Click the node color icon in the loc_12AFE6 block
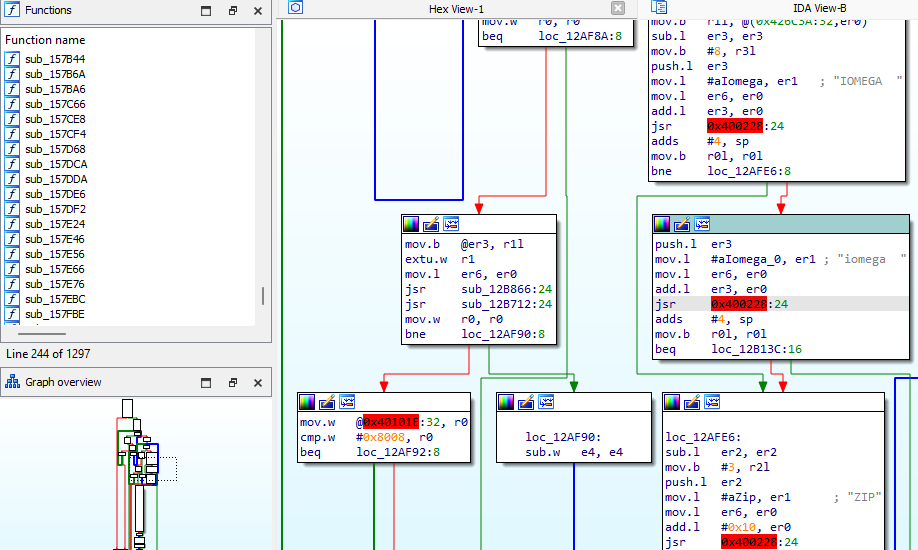918x550 pixels. pos(672,402)
